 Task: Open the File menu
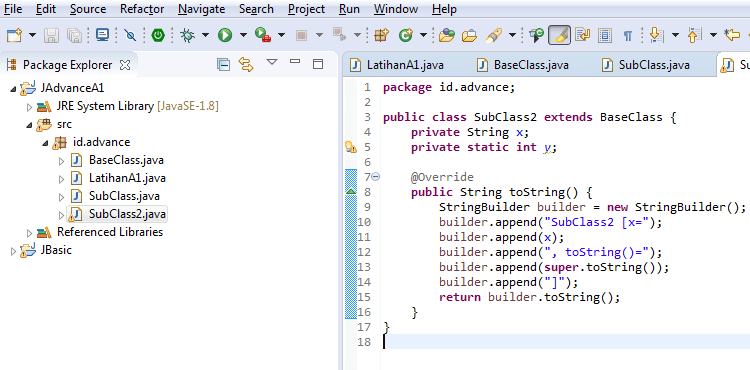[12, 9]
